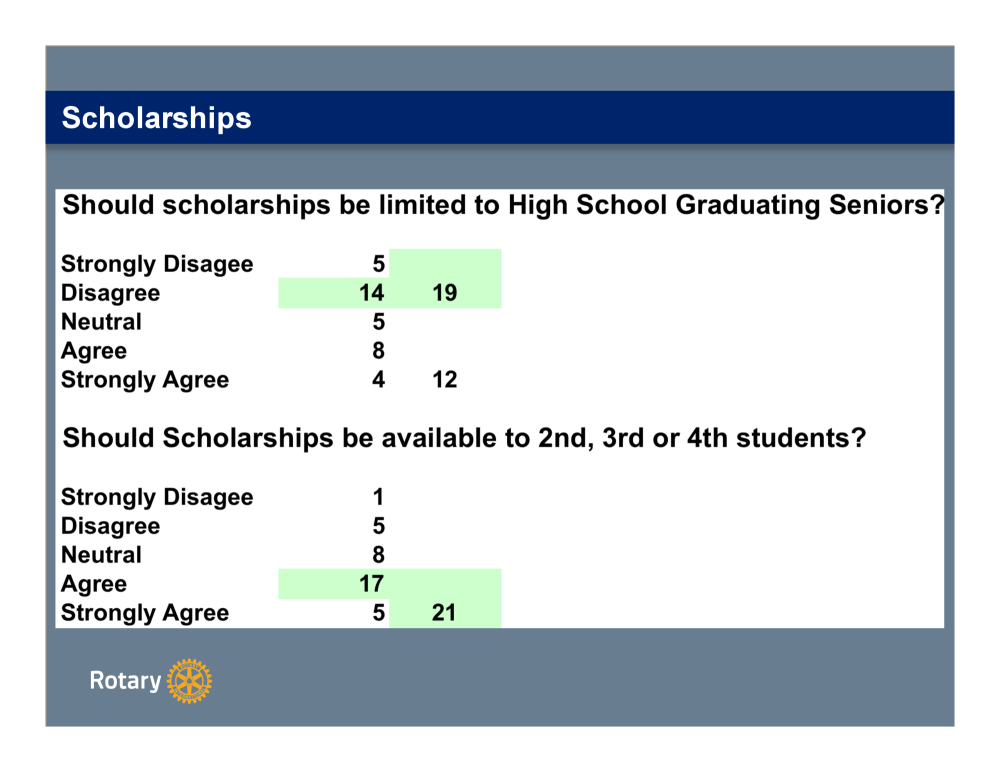This screenshot has width=1000, height=772.
Task: Select the Scholarships slide title
Action: point(156,118)
